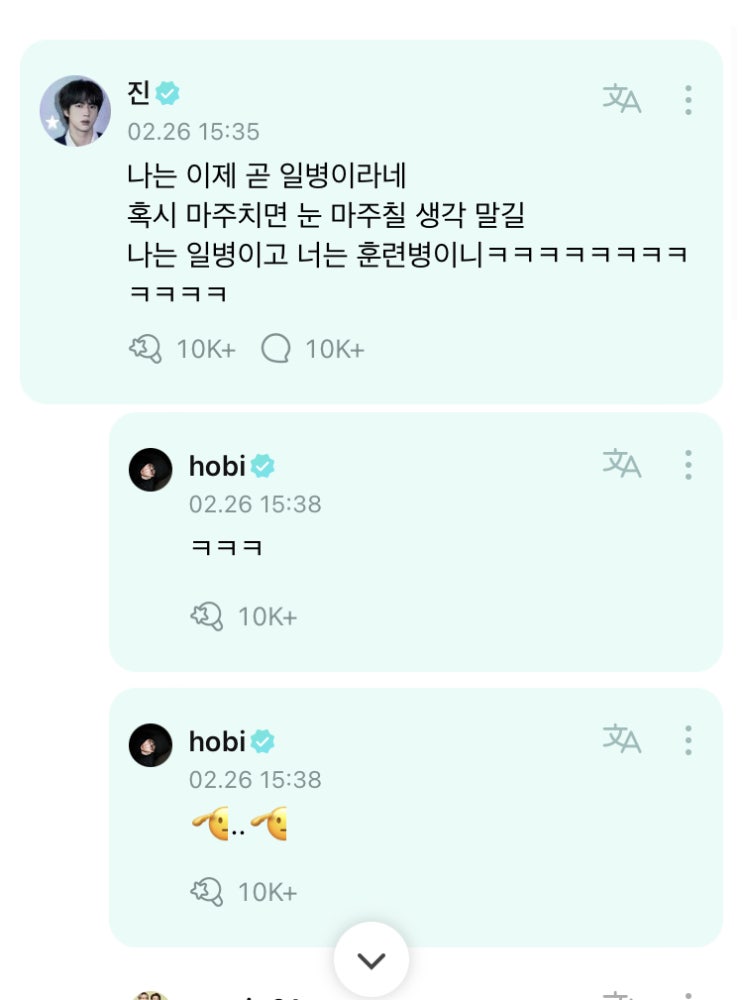Open more options on 진's post

tap(688, 99)
